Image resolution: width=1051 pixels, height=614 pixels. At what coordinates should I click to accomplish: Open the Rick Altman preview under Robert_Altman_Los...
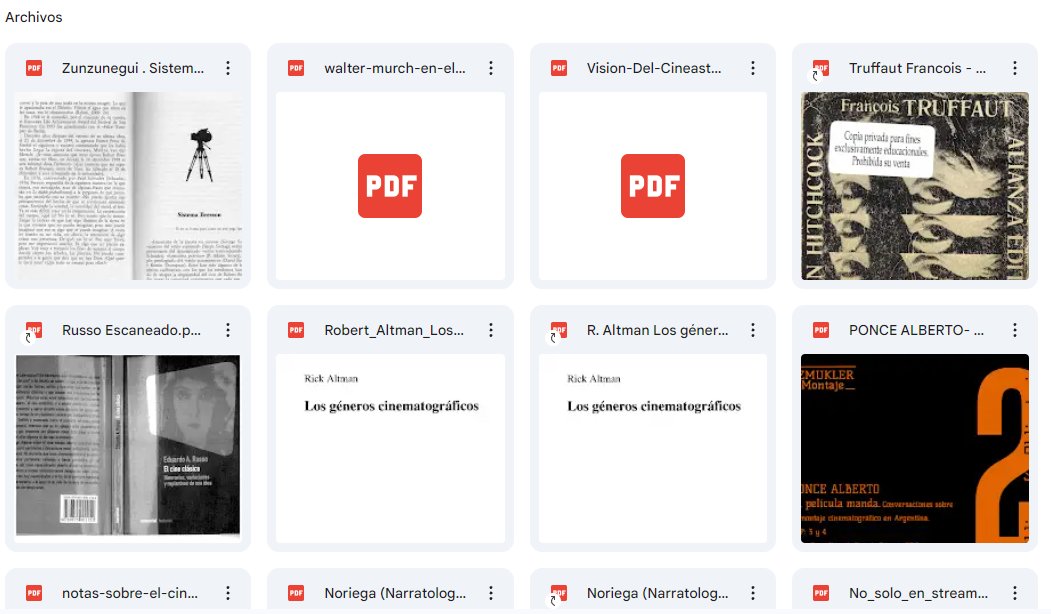(390, 448)
